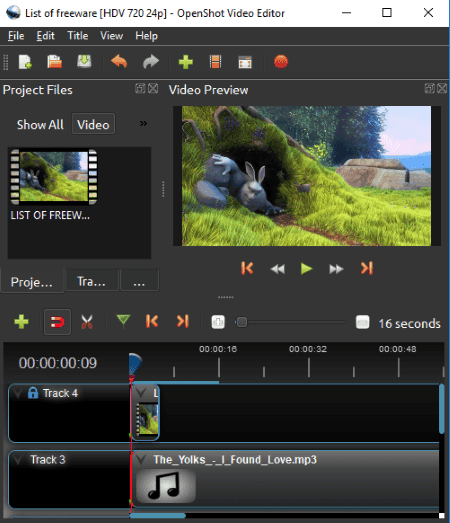Add marker with green triangle icon
450x523 pixels.
(x=123, y=322)
